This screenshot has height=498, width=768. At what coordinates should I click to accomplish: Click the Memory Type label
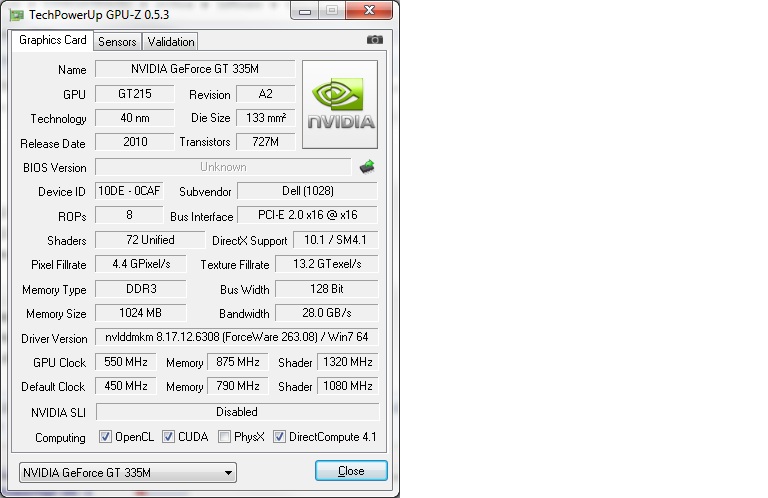tap(54, 290)
